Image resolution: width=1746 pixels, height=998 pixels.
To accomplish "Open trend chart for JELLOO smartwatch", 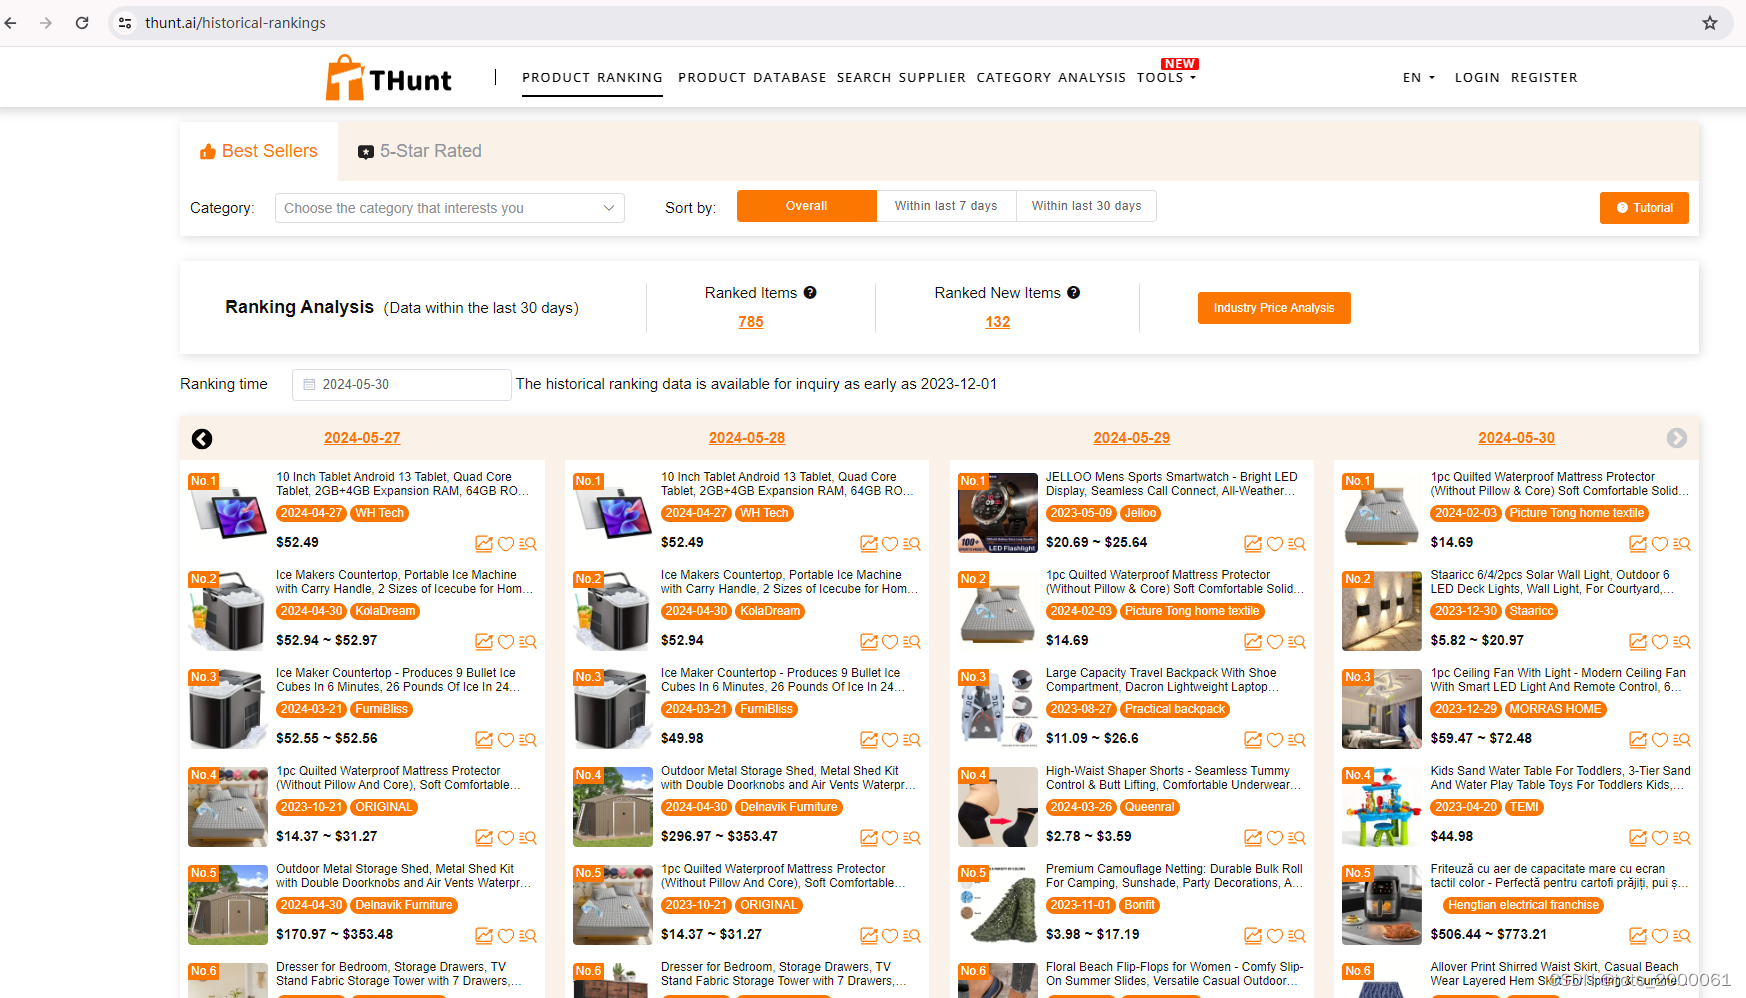I will (x=1253, y=544).
